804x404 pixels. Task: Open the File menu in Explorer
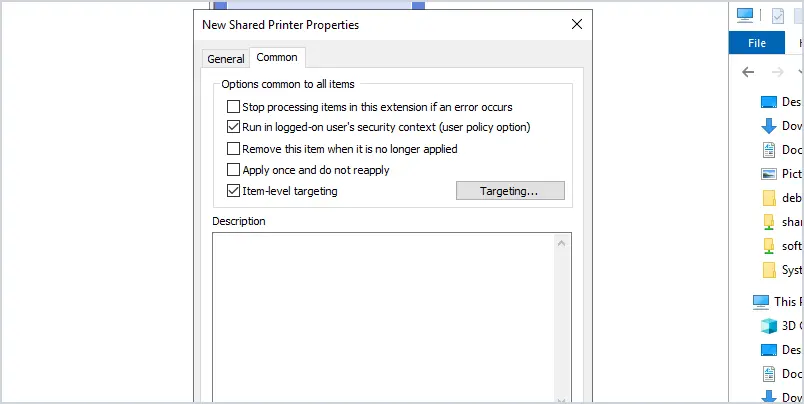pos(757,43)
